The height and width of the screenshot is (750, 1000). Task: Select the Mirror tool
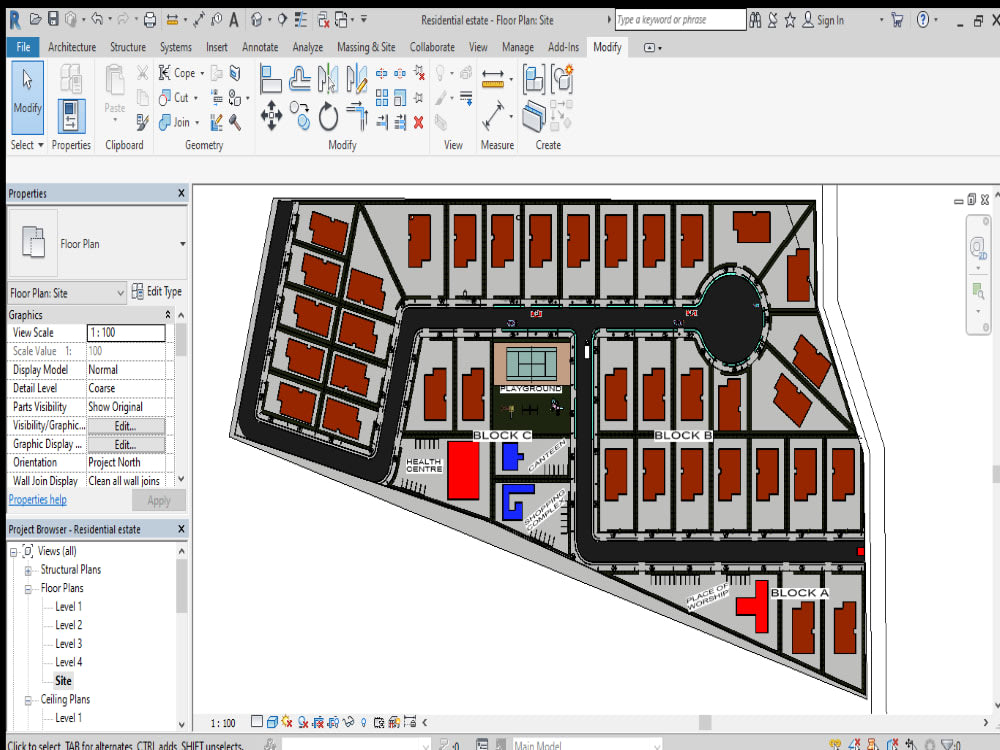[326, 76]
